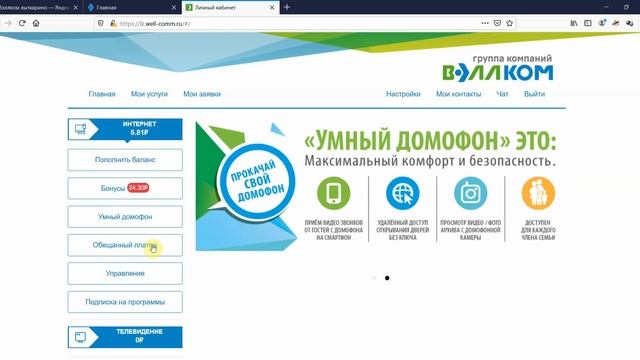The height and width of the screenshot is (360, 640).
Task: Open the tracking protection shield icon
Action: tap(101, 23)
